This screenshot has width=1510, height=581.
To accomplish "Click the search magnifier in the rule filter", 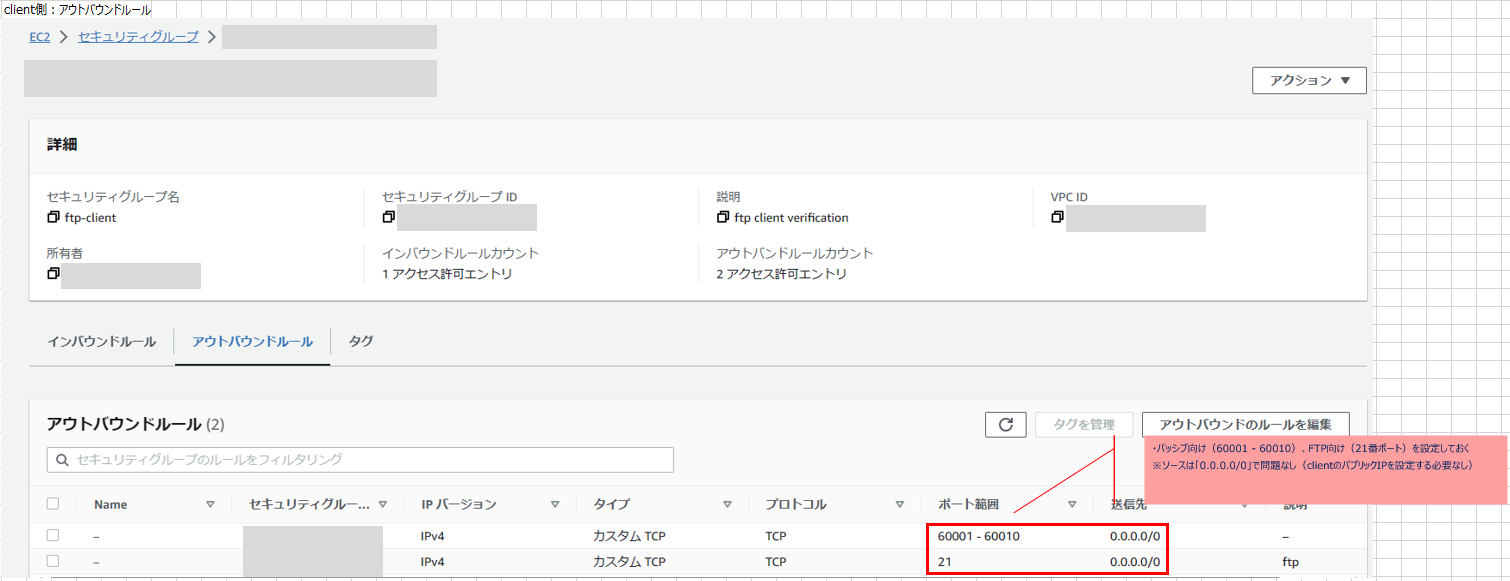I will coord(63,460).
